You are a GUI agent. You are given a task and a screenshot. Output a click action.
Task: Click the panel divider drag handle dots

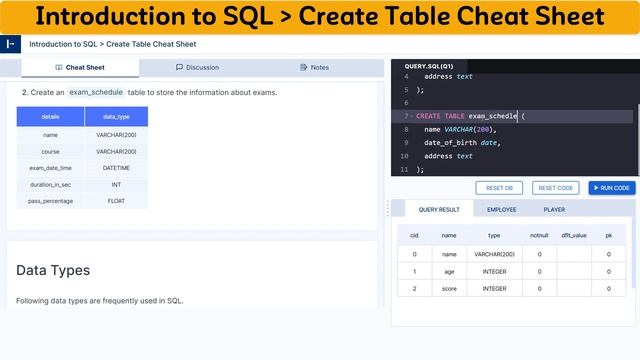click(388, 209)
